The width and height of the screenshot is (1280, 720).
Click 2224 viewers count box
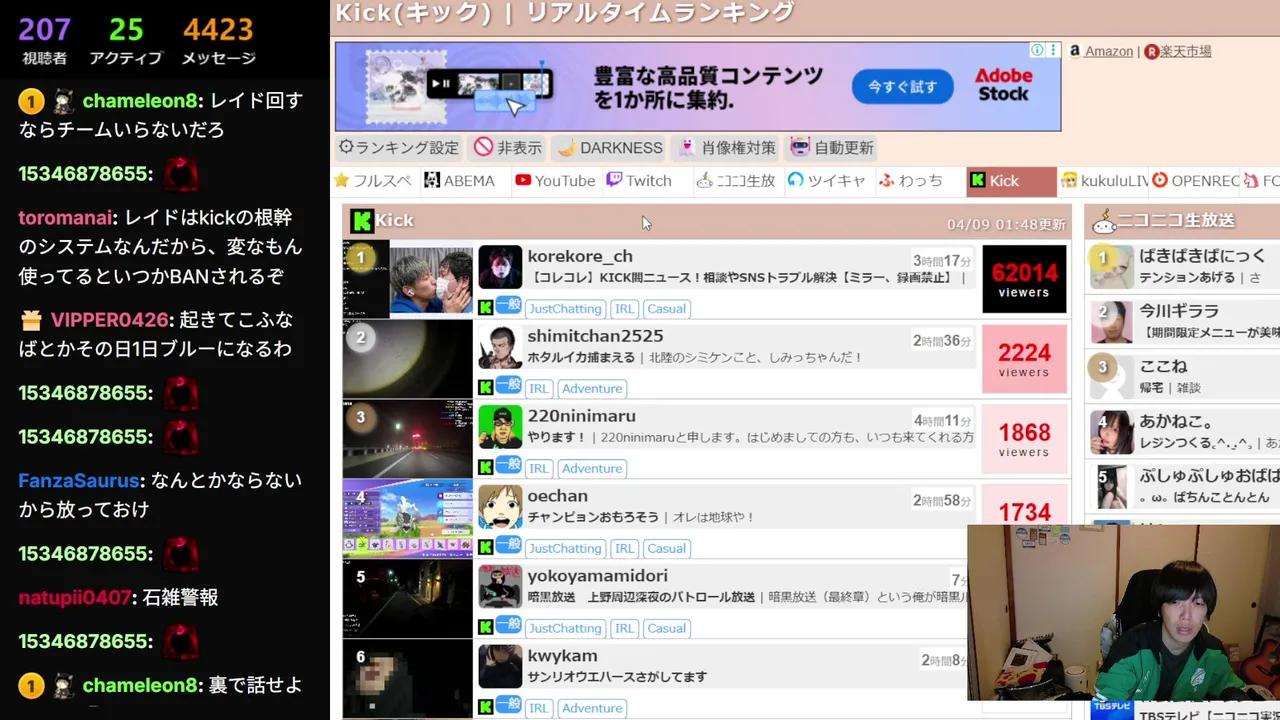click(x=1024, y=359)
